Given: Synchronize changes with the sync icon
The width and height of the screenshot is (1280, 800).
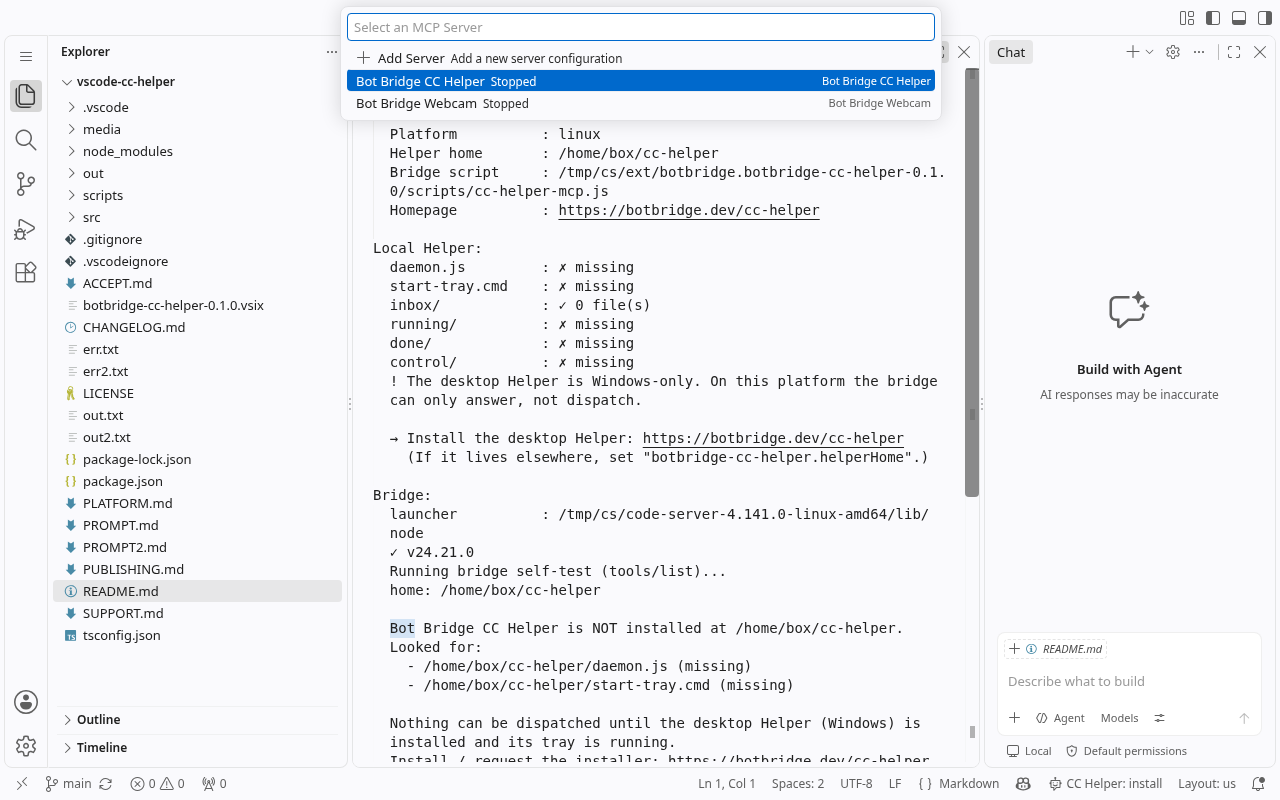Looking at the screenshot, I should coord(106,784).
